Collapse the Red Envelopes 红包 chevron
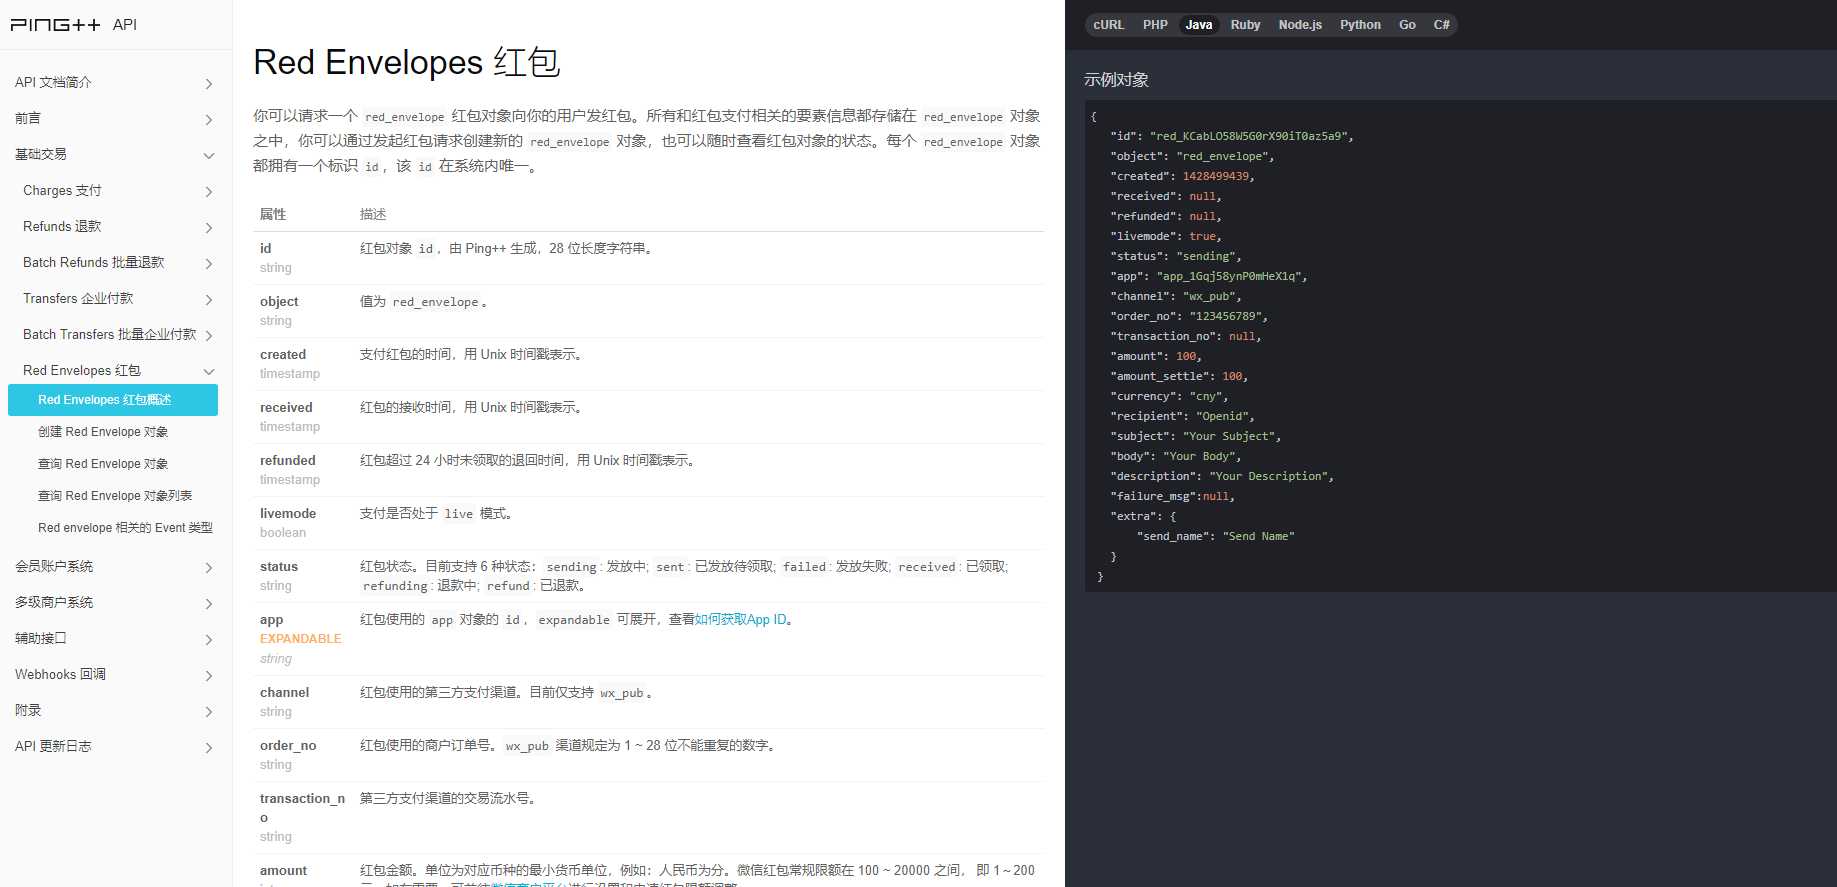Image resolution: width=1837 pixels, height=887 pixels. [209, 372]
